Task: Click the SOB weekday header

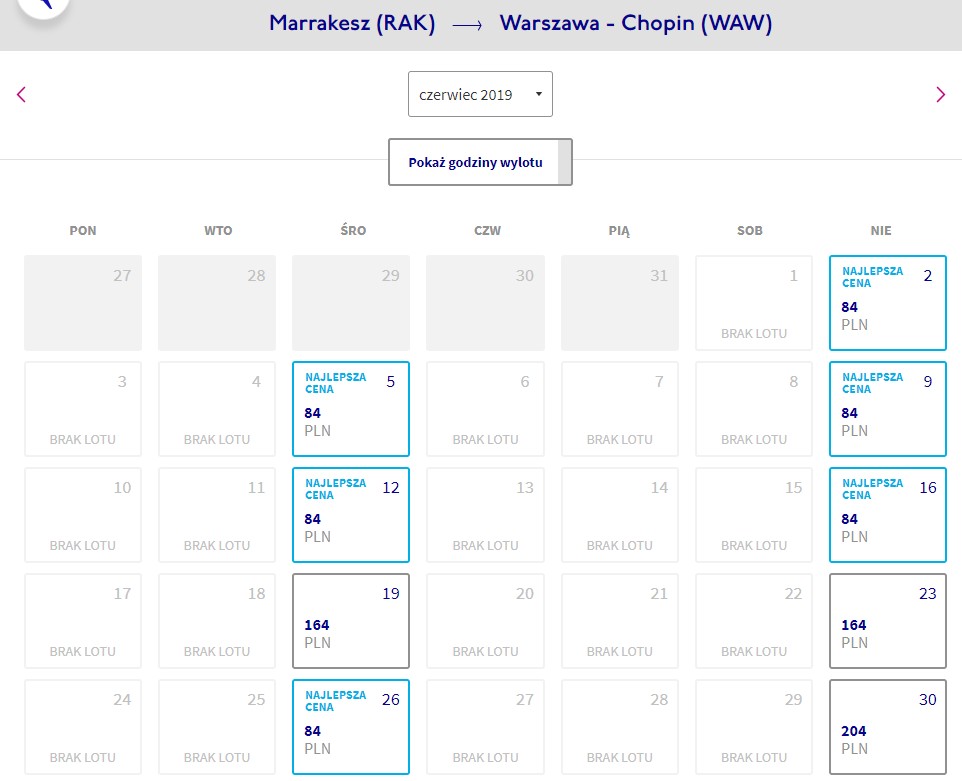Action: 750,231
